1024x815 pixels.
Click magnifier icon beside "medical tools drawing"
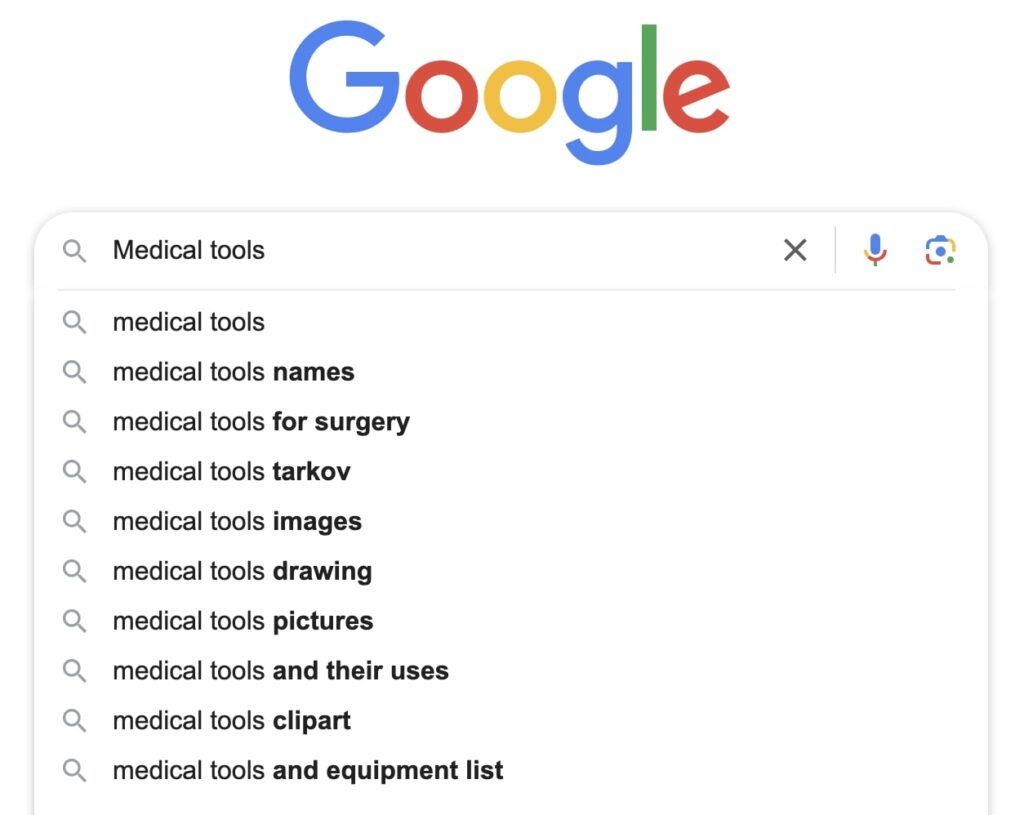[x=75, y=571]
